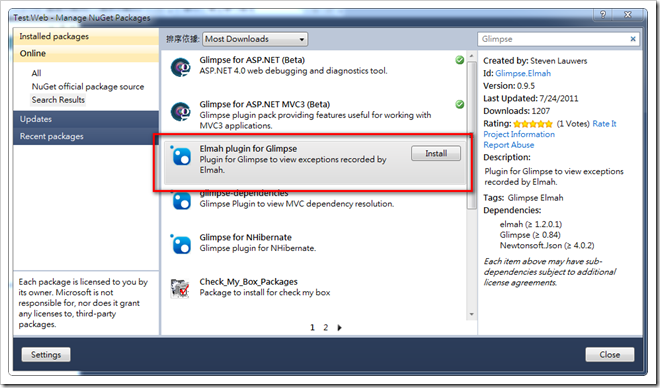Select Search Results in the sidebar
Screen dimensions: 660x388
coord(58,100)
